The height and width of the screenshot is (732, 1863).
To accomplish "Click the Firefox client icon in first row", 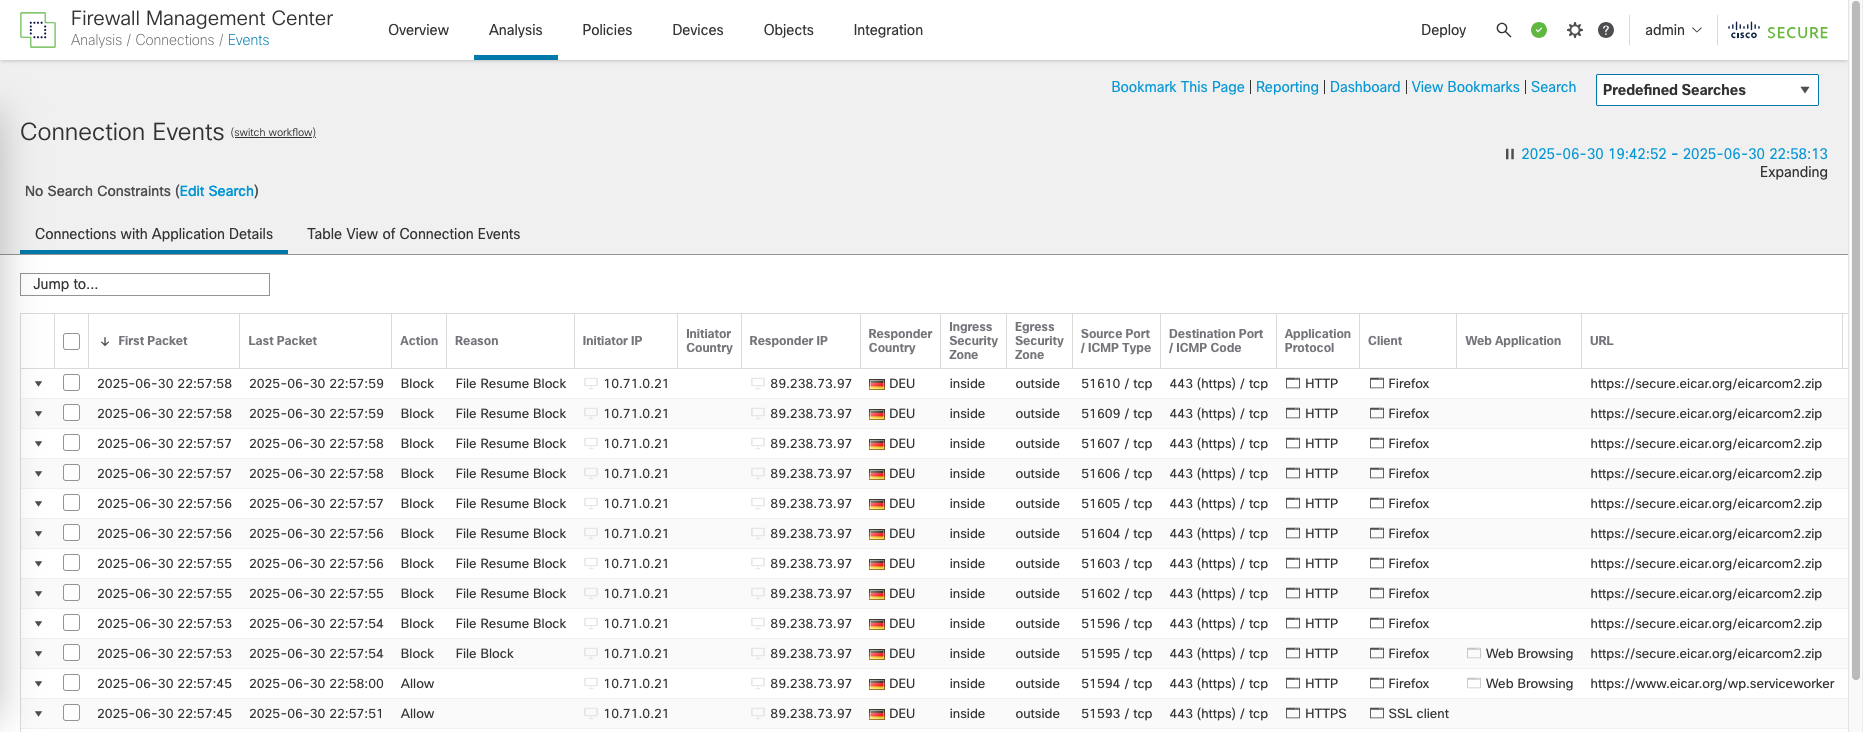I will click(x=1377, y=383).
